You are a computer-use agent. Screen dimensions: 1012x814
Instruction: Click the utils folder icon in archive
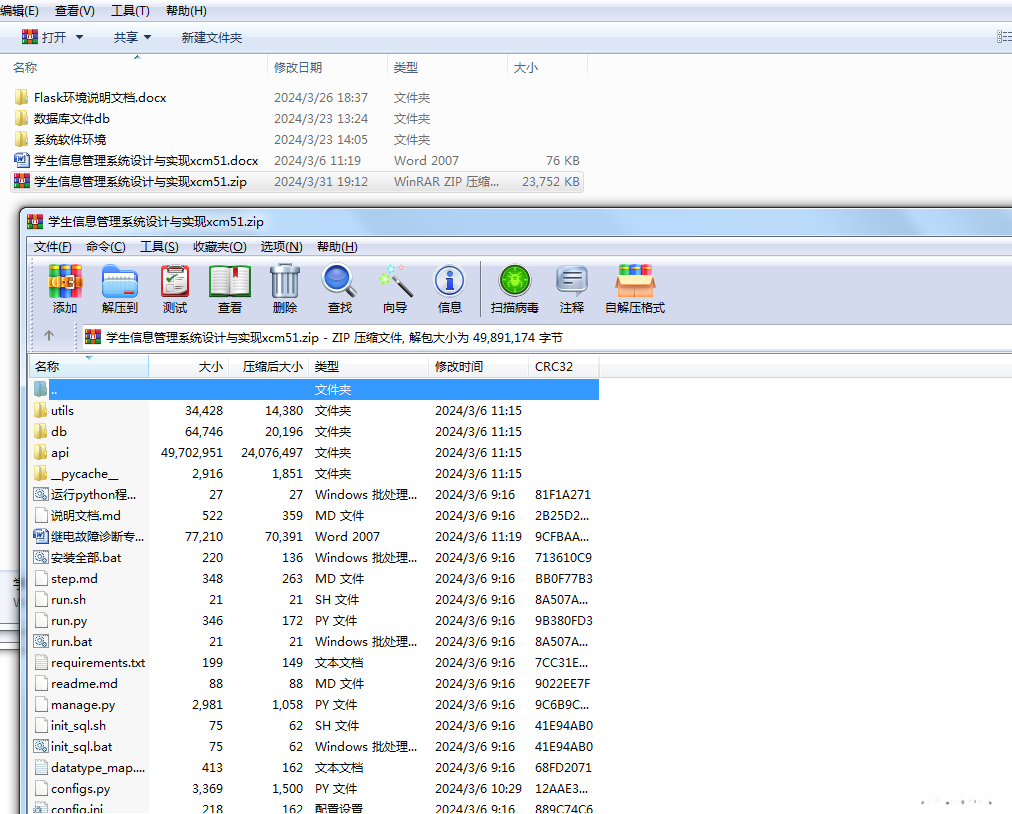[x=41, y=411]
